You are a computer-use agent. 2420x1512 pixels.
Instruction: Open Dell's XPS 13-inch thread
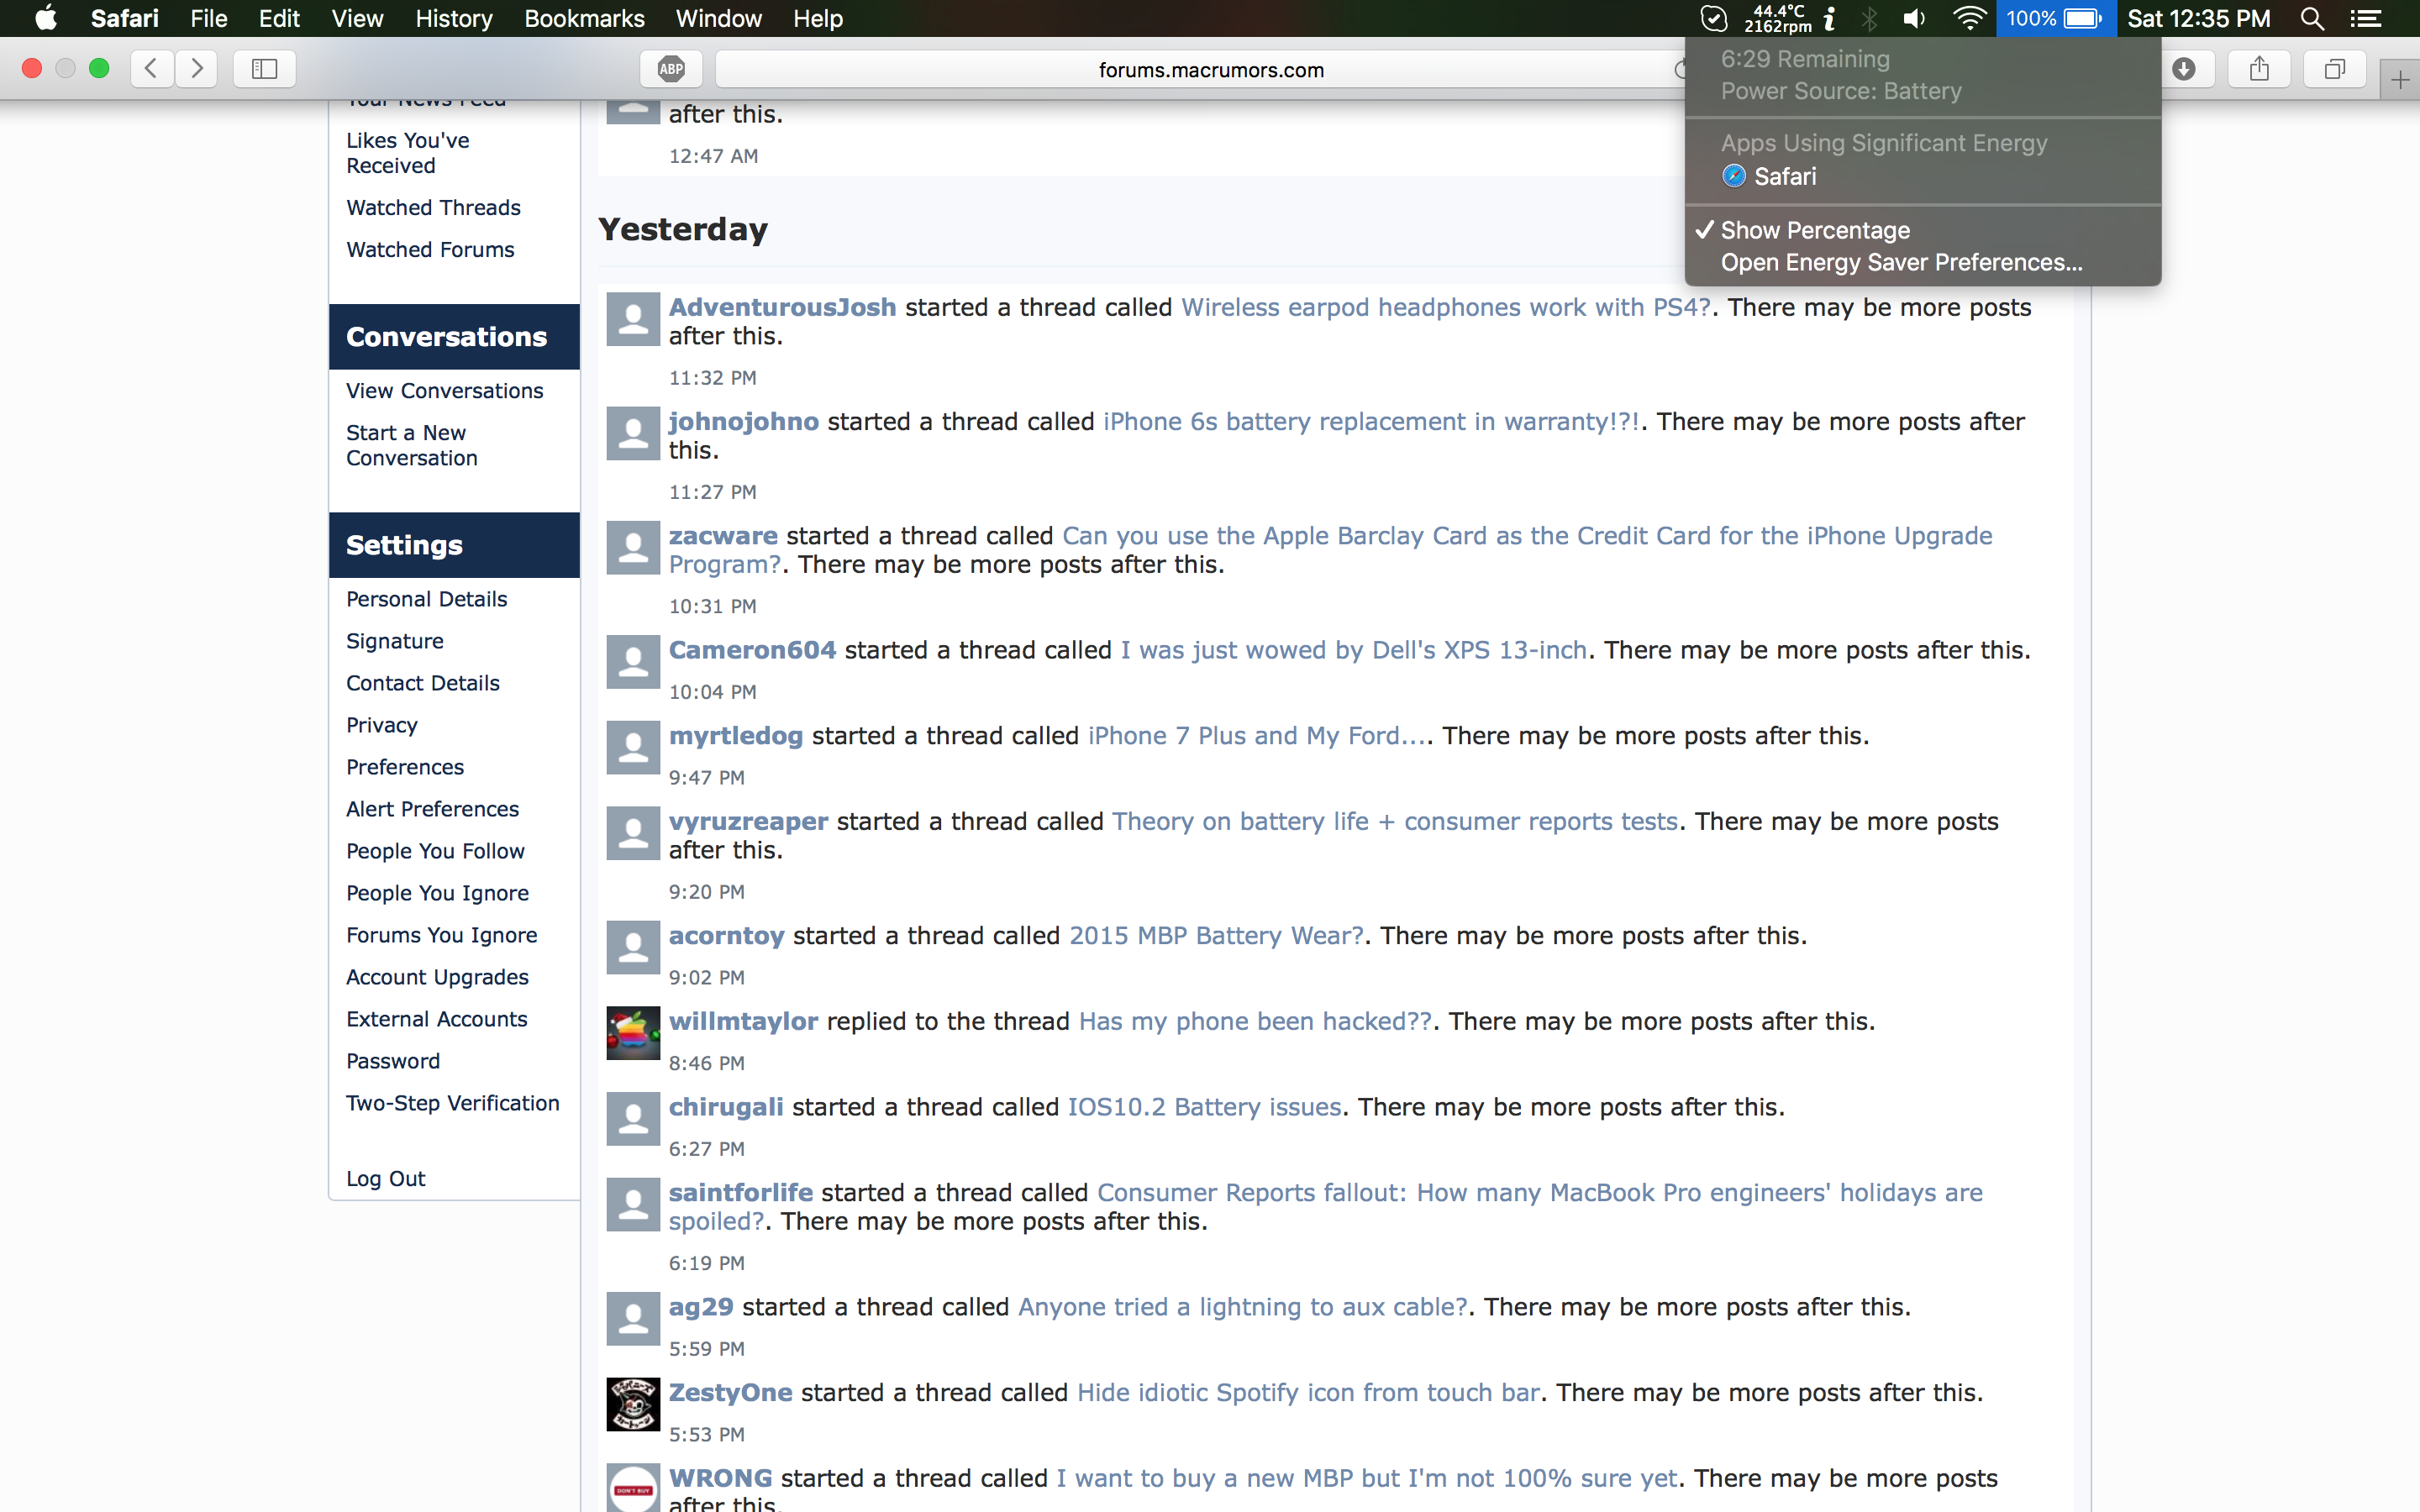(1353, 650)
